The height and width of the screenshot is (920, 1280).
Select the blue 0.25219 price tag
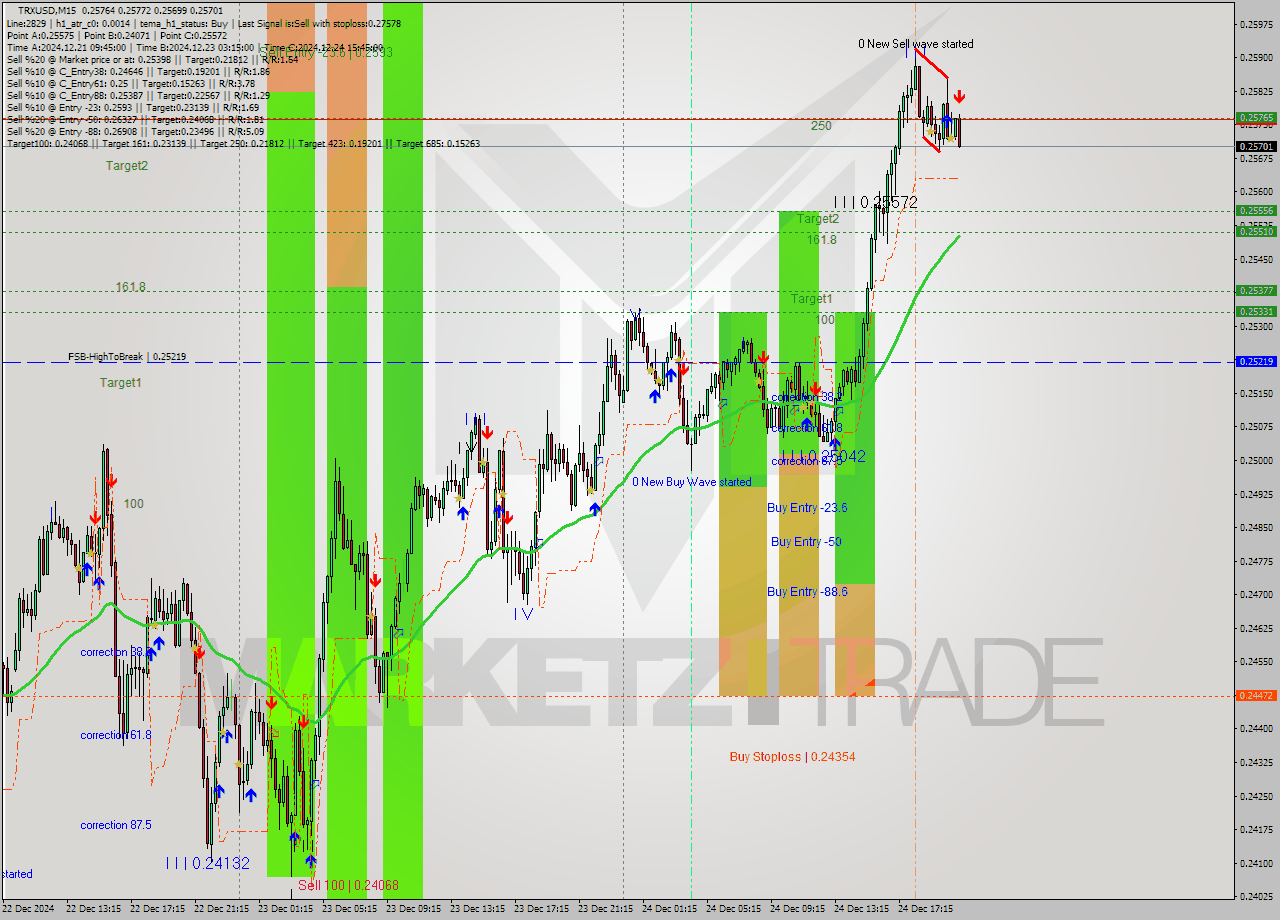1257,362
